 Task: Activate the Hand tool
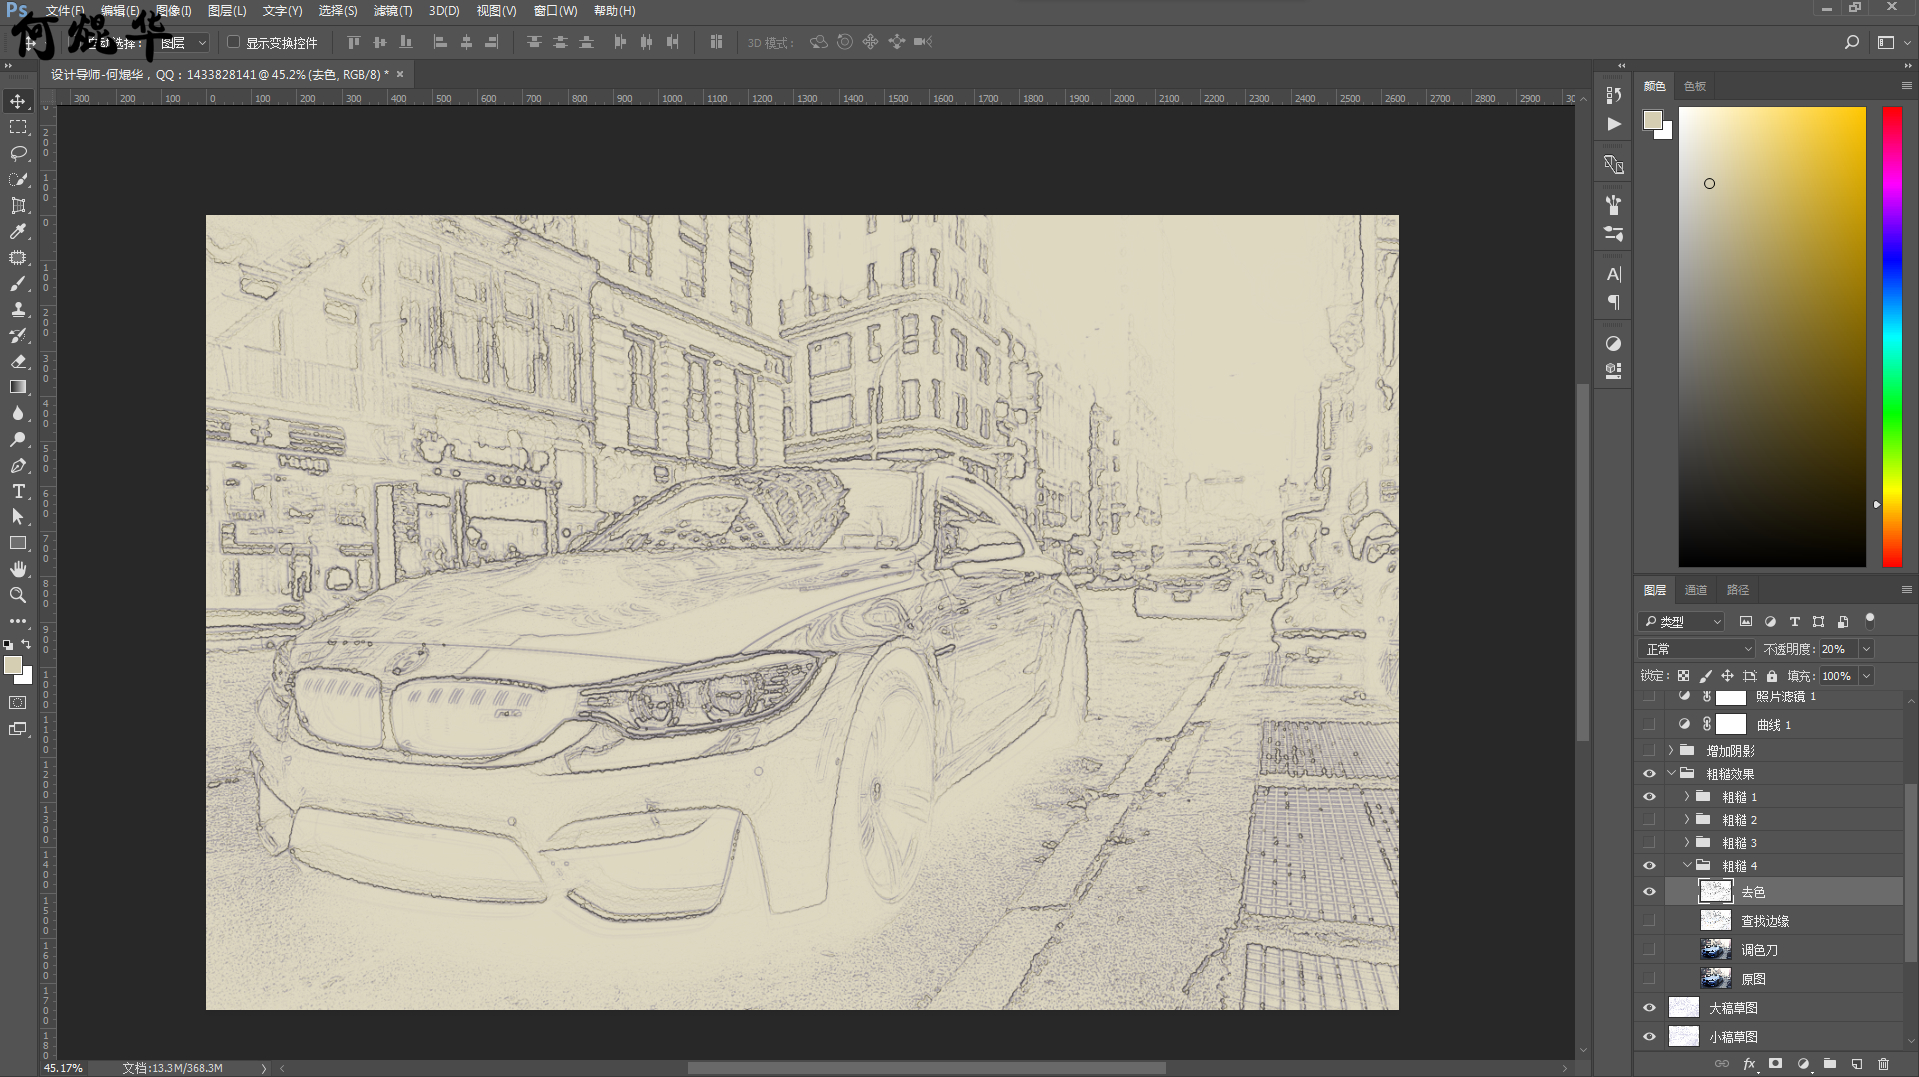18,569
